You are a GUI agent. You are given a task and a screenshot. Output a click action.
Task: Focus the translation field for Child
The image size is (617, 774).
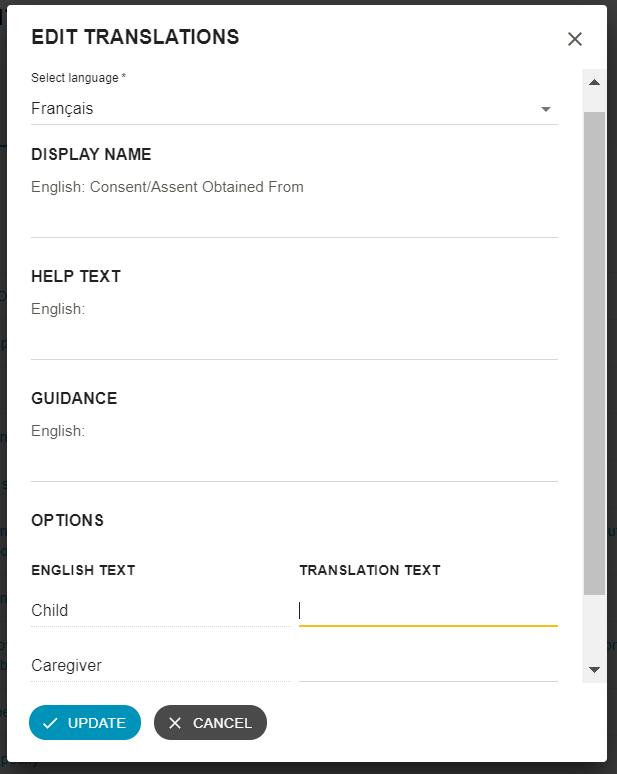click(x=428, y=611)
